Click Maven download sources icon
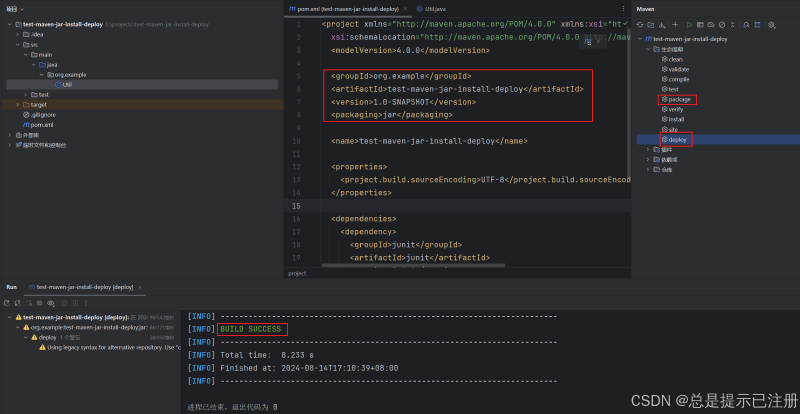This screenshot has width=800, height=414. click(x=662, y=25)
